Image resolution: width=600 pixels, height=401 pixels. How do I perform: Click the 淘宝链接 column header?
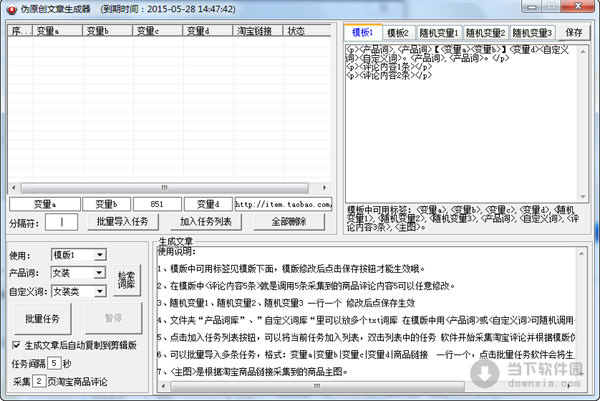(x=258, y=31)
